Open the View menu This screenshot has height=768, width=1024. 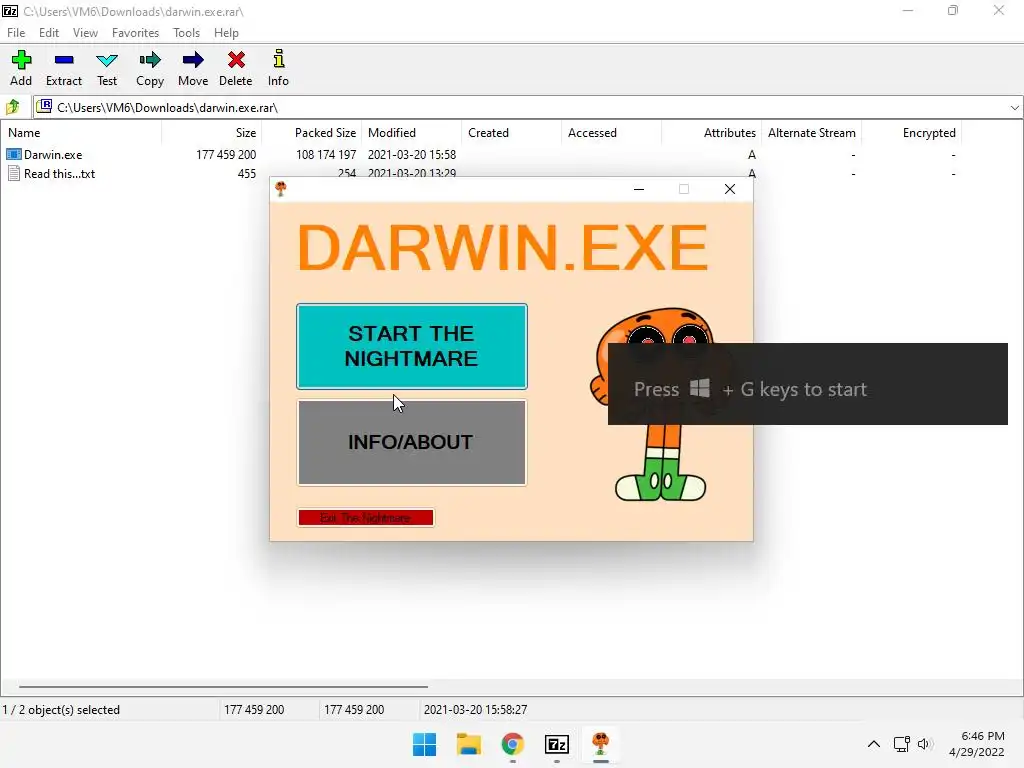click(x=85, y=33)
